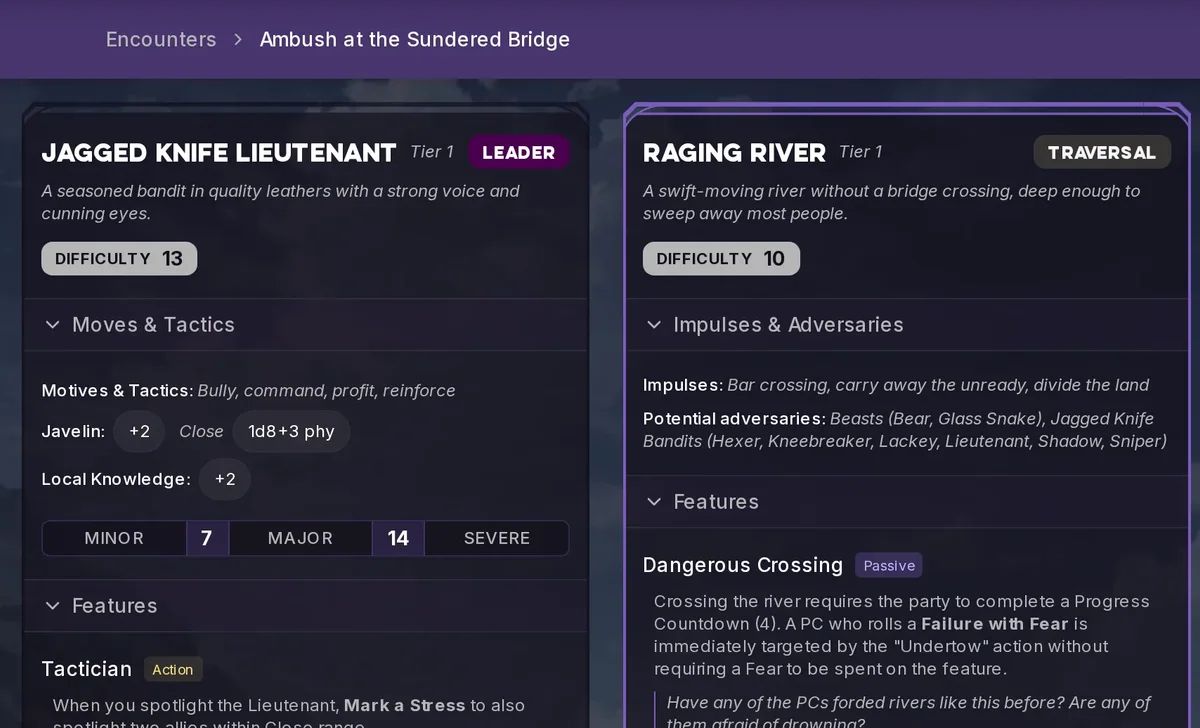Collapse the Moves & Tactics section
Viewport: 1200px width, 728px height.
tap(305, 324)
